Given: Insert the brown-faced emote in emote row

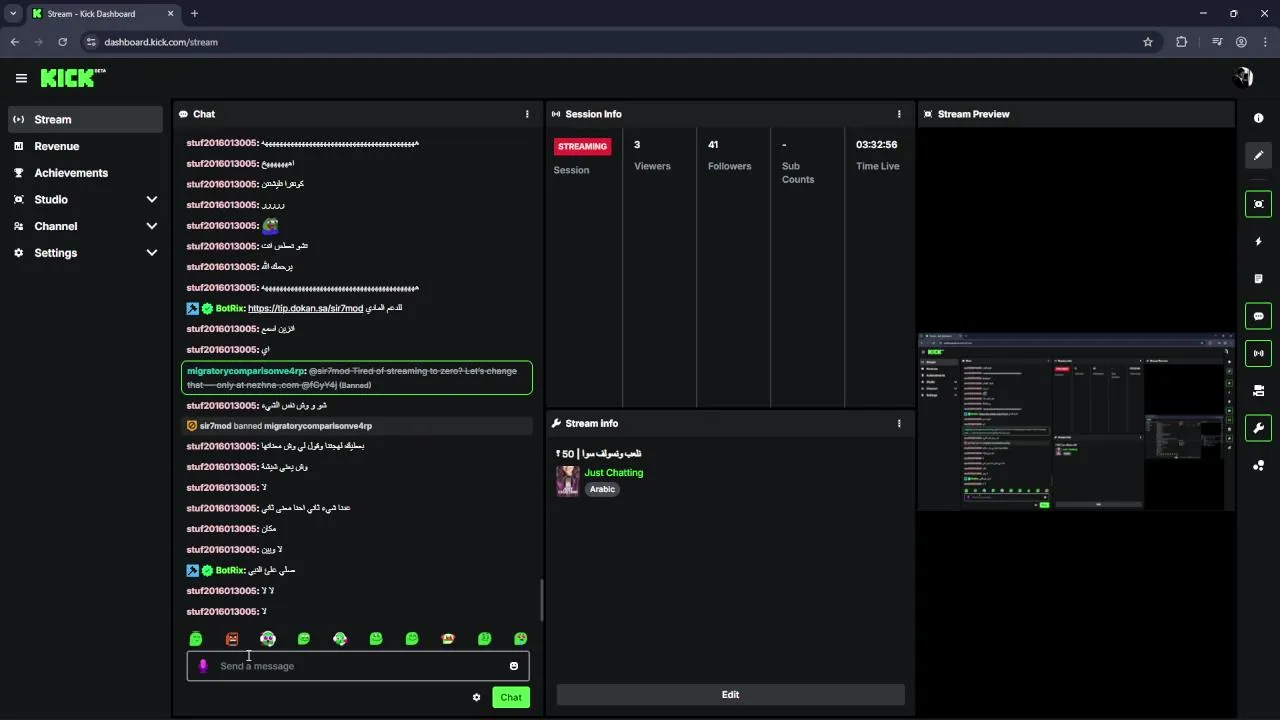Looking at the screenshot, I should 448,638.
